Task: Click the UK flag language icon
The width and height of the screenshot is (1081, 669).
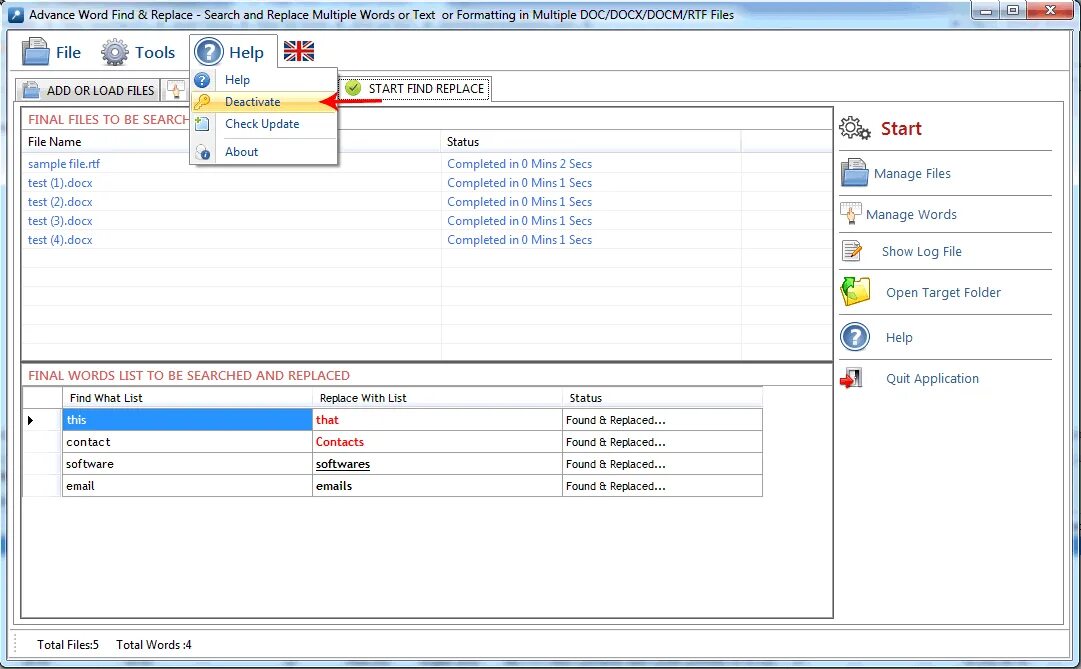Action: pos(299,51)
